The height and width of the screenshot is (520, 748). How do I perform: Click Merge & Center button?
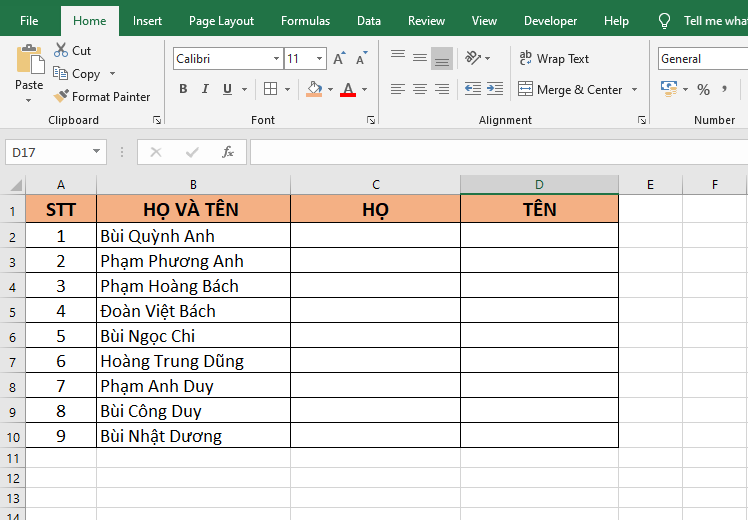click(x=570, y=89)
